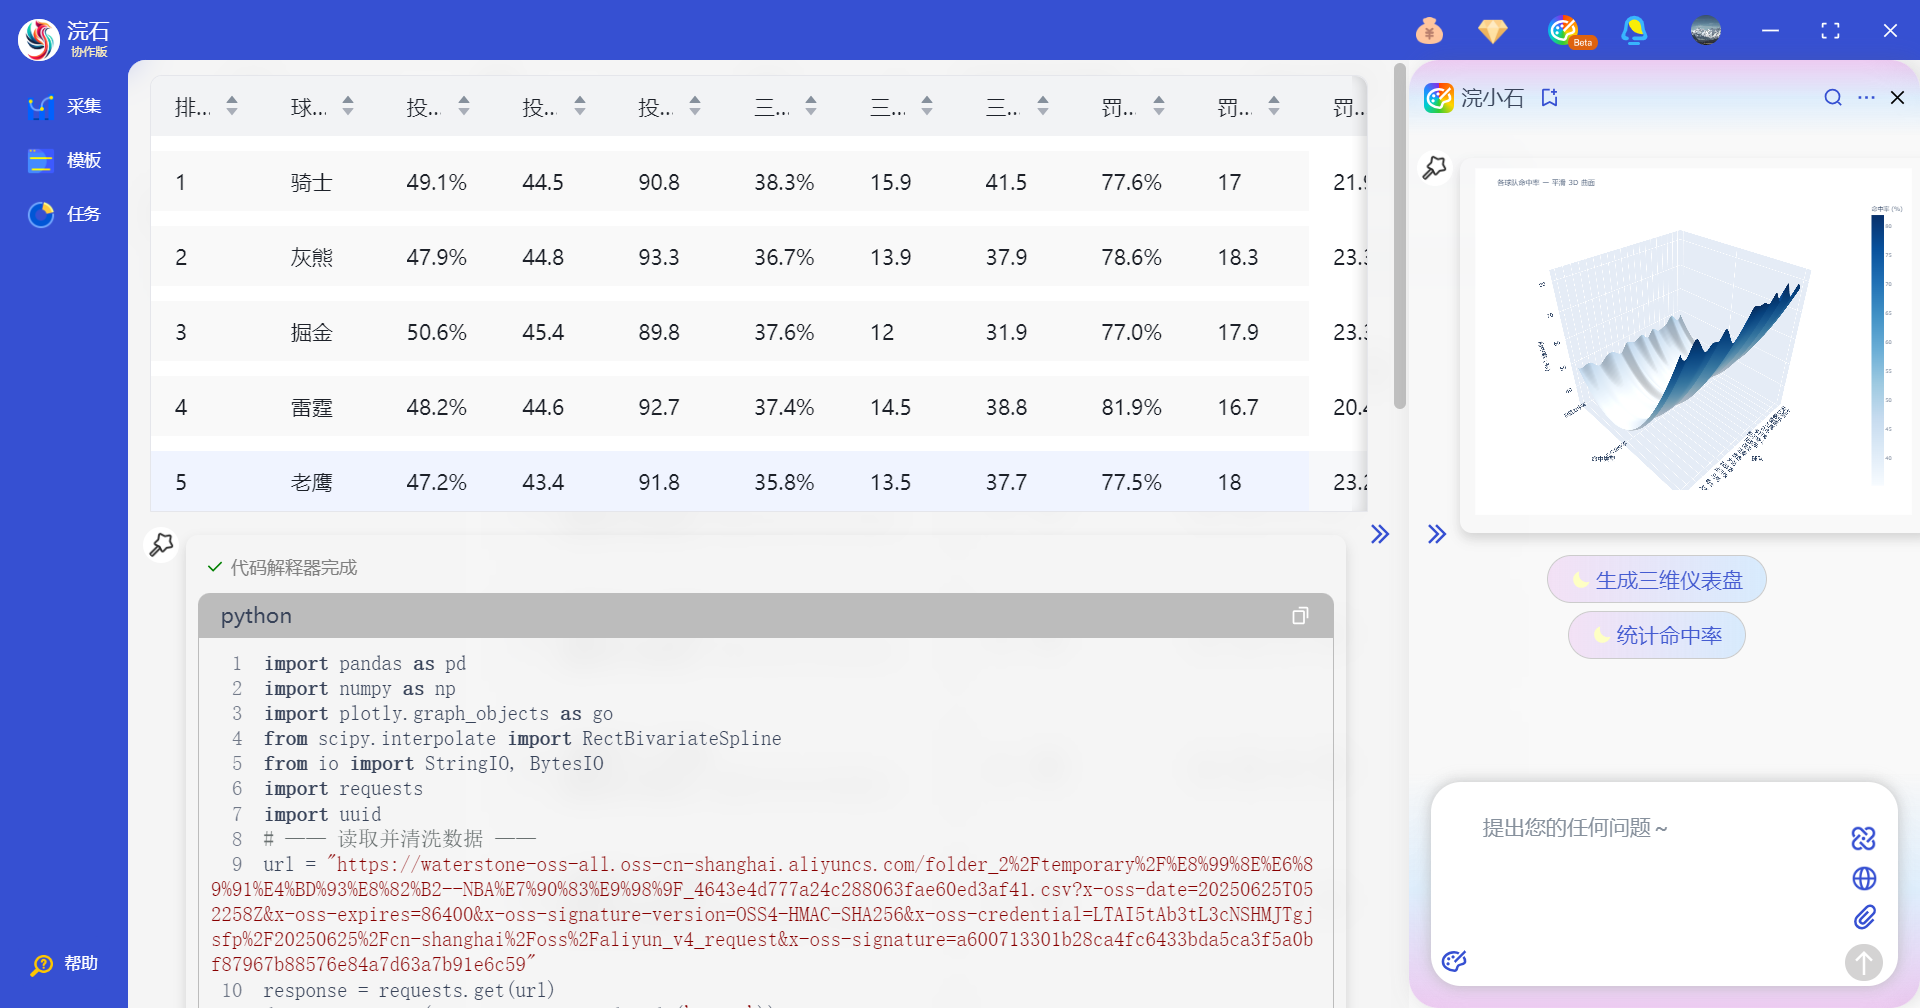Pin the 3D chart message

(x=1434, y=168)
